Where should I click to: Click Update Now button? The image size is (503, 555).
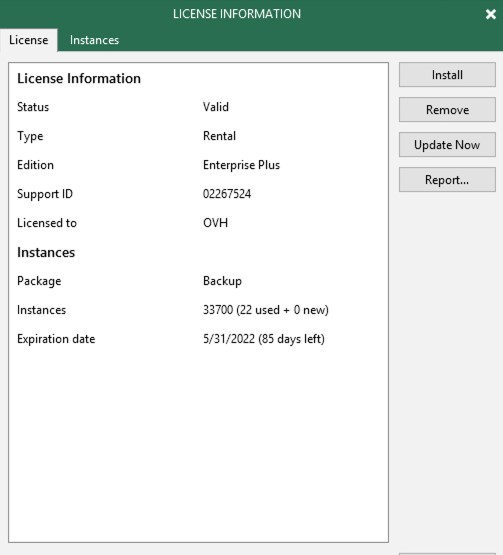(x=447, y=145)
